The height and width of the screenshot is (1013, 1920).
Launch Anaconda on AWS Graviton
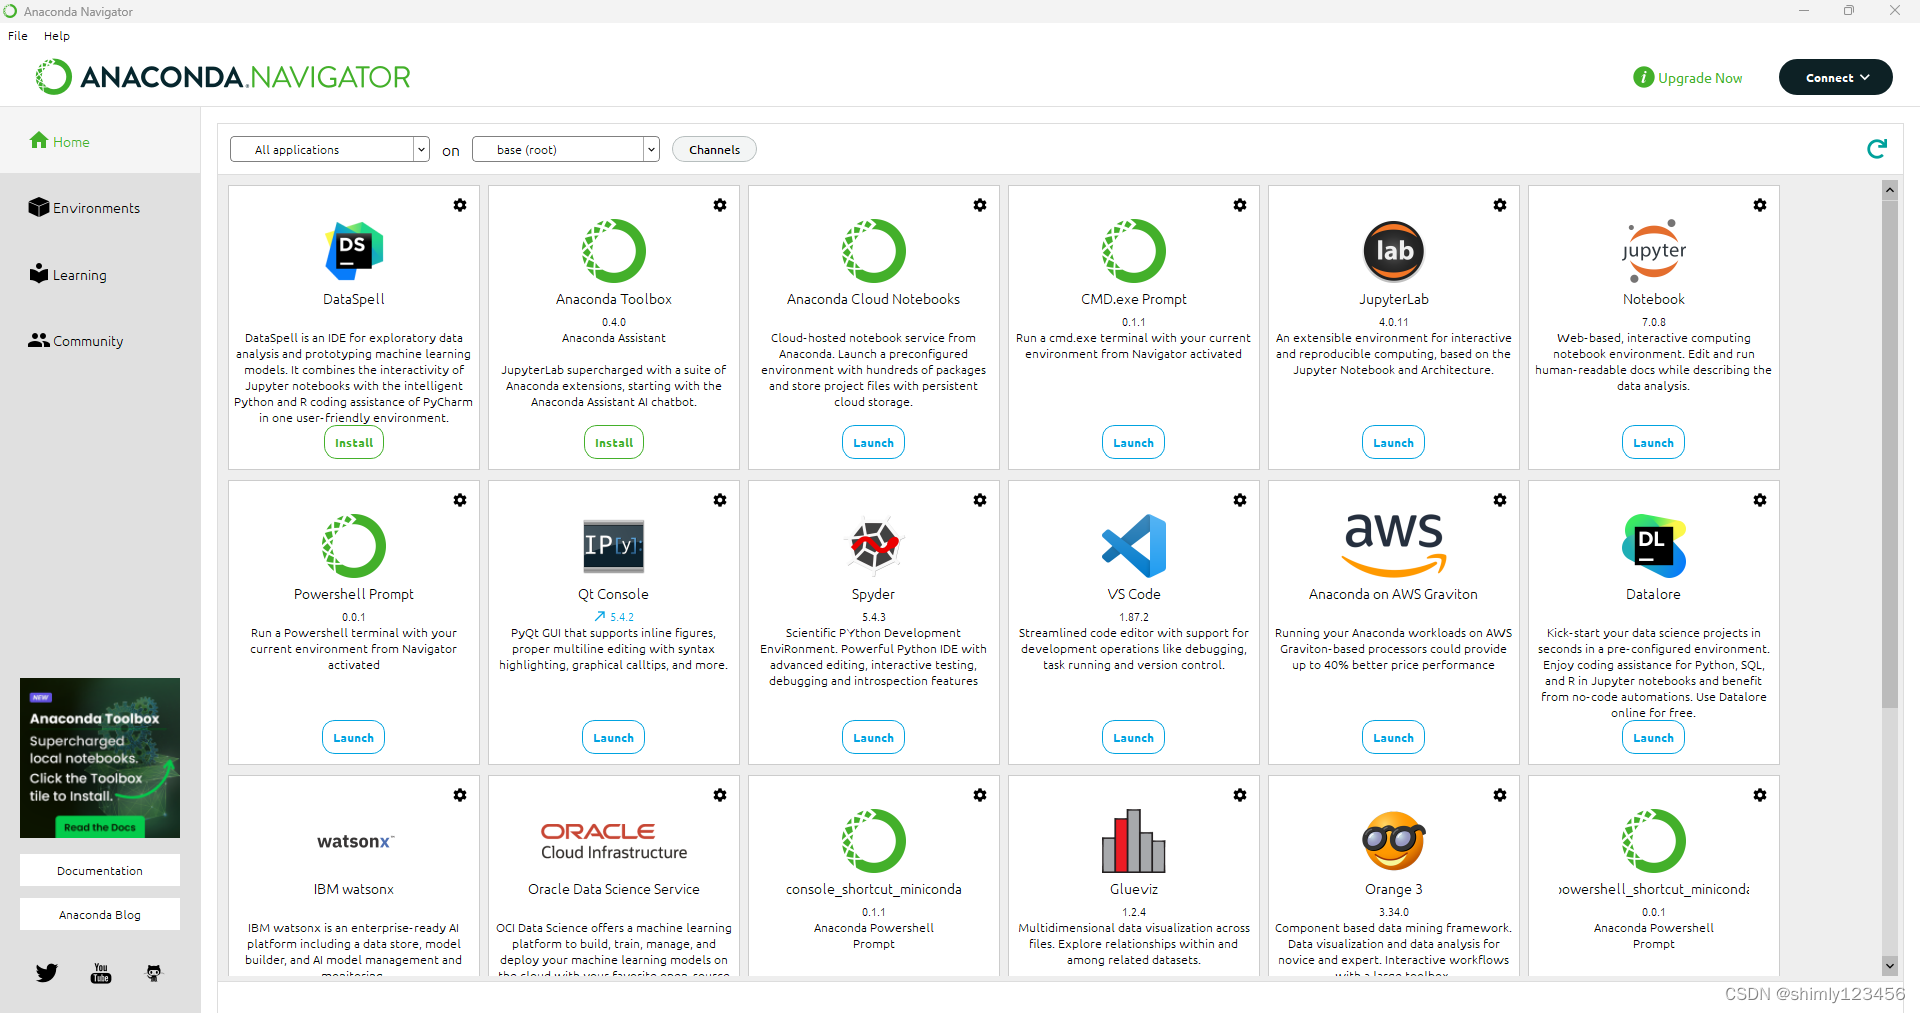click(1394, 738)
